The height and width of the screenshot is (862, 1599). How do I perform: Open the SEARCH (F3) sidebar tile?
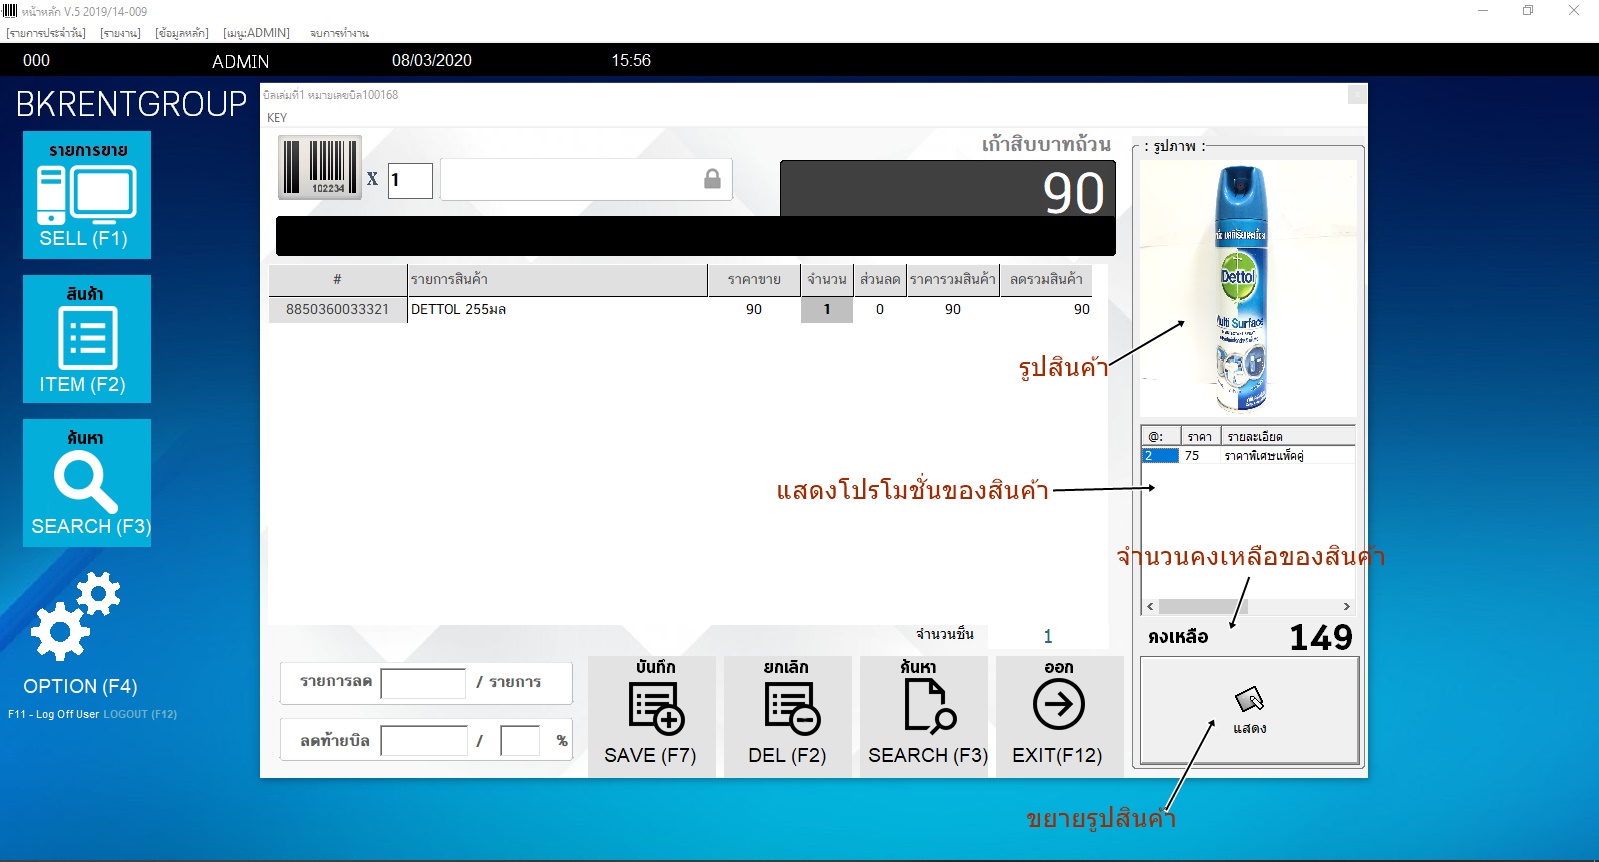pyautogui.click(x=87, y=483)
